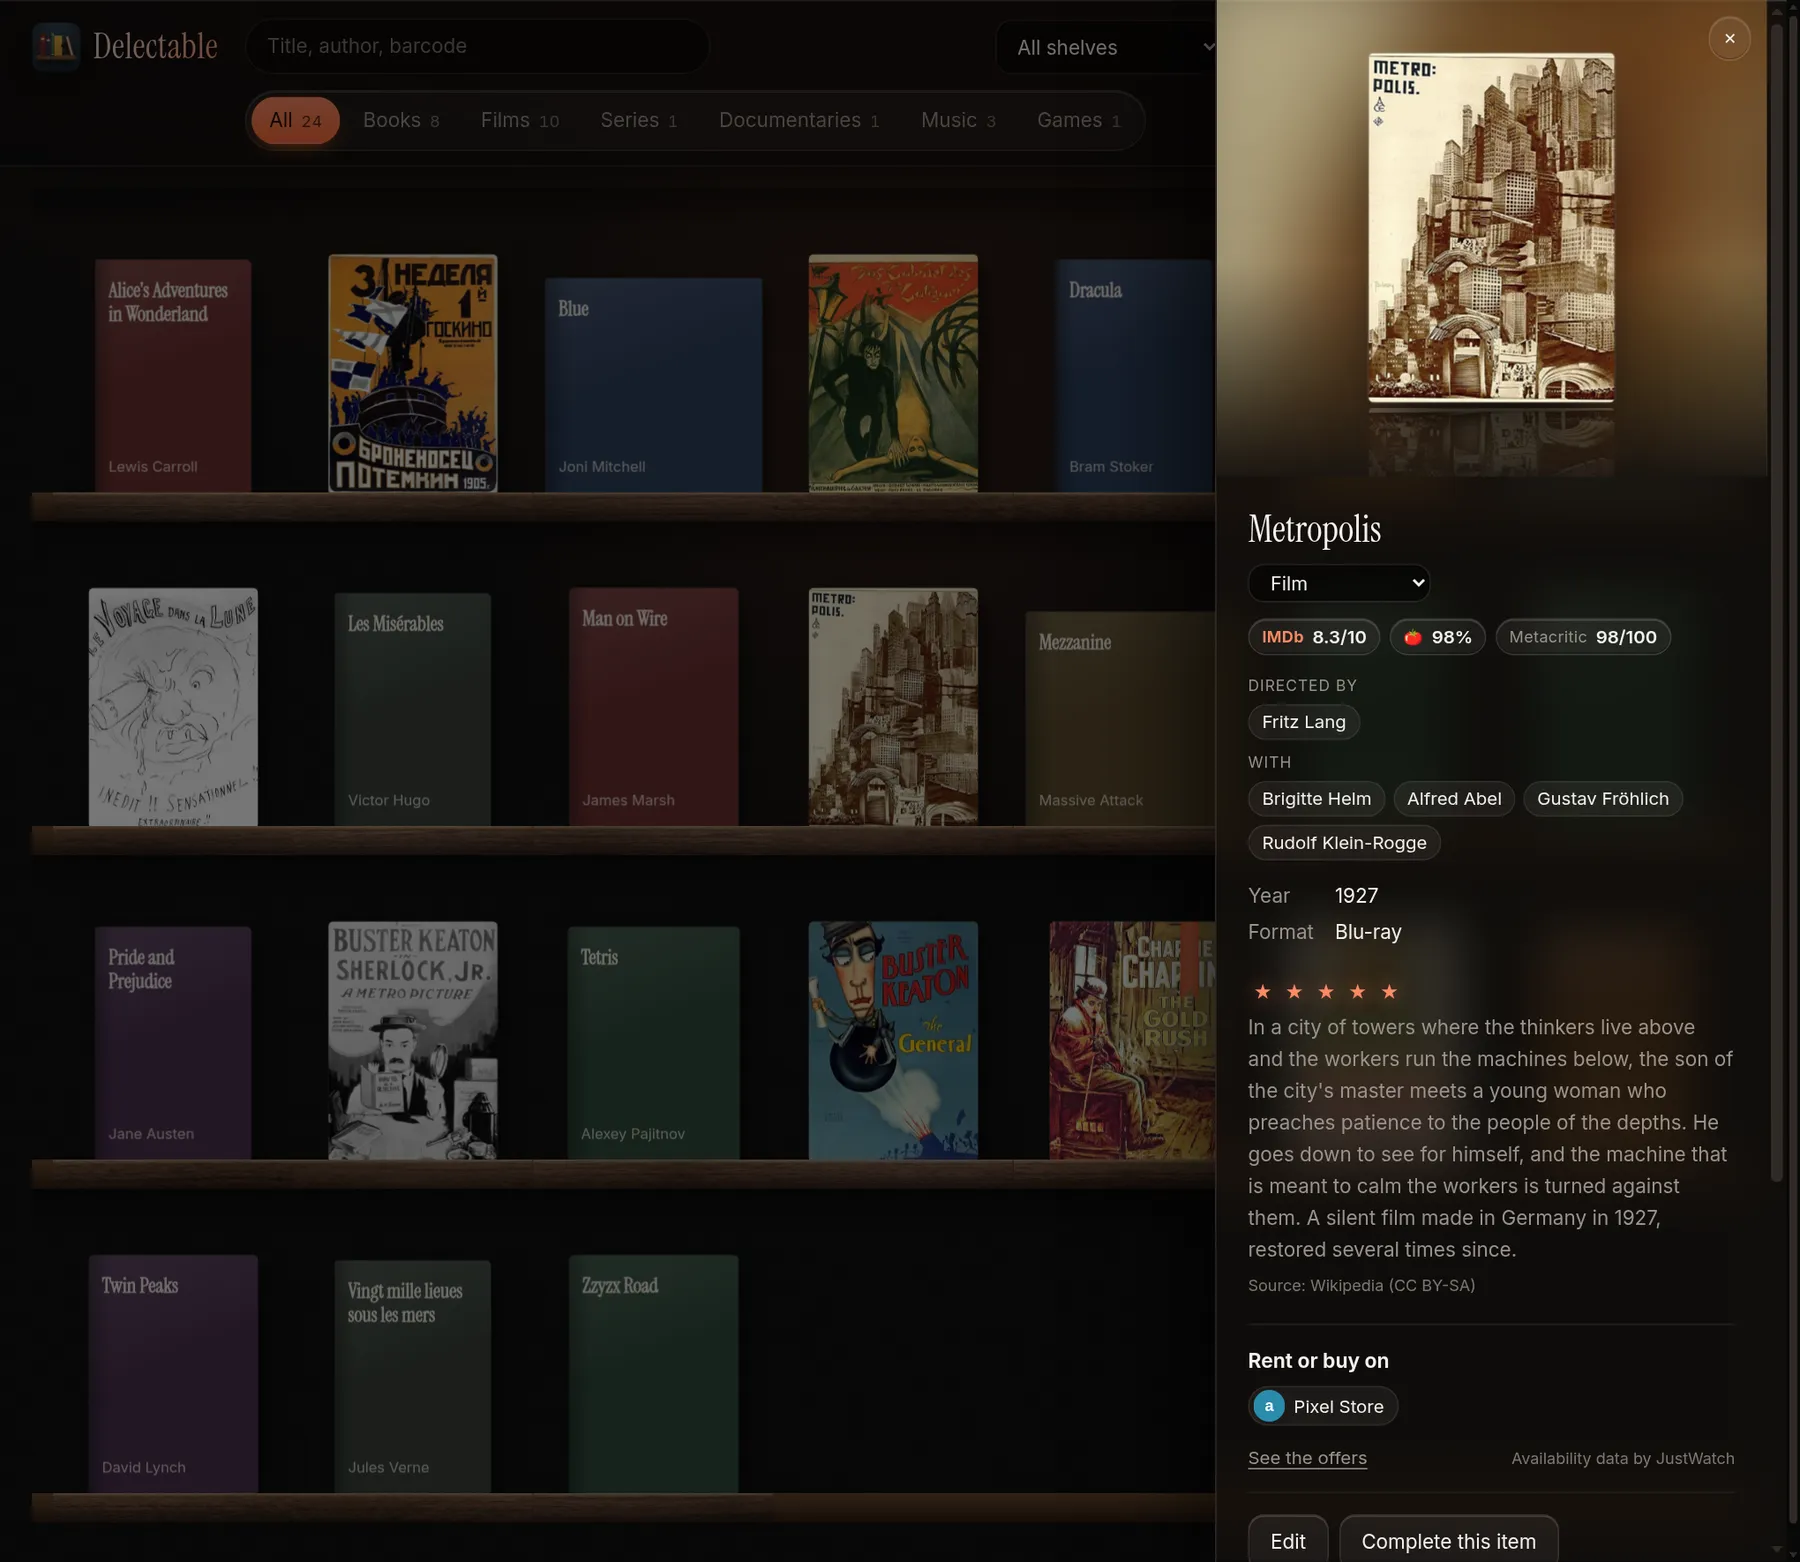Image resolution: width=1800 pixels, height=1562 pixels.
Task: Open Le Voyage dans la Lune poster
Action: pyautogui.click(x=173, y=707)
